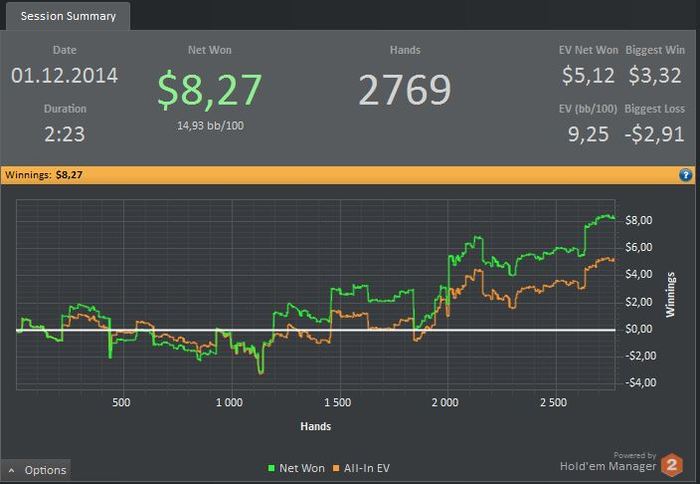Toggle the Net Won legend entry
This screenshot has width=700, height=484.
(296, 468)
